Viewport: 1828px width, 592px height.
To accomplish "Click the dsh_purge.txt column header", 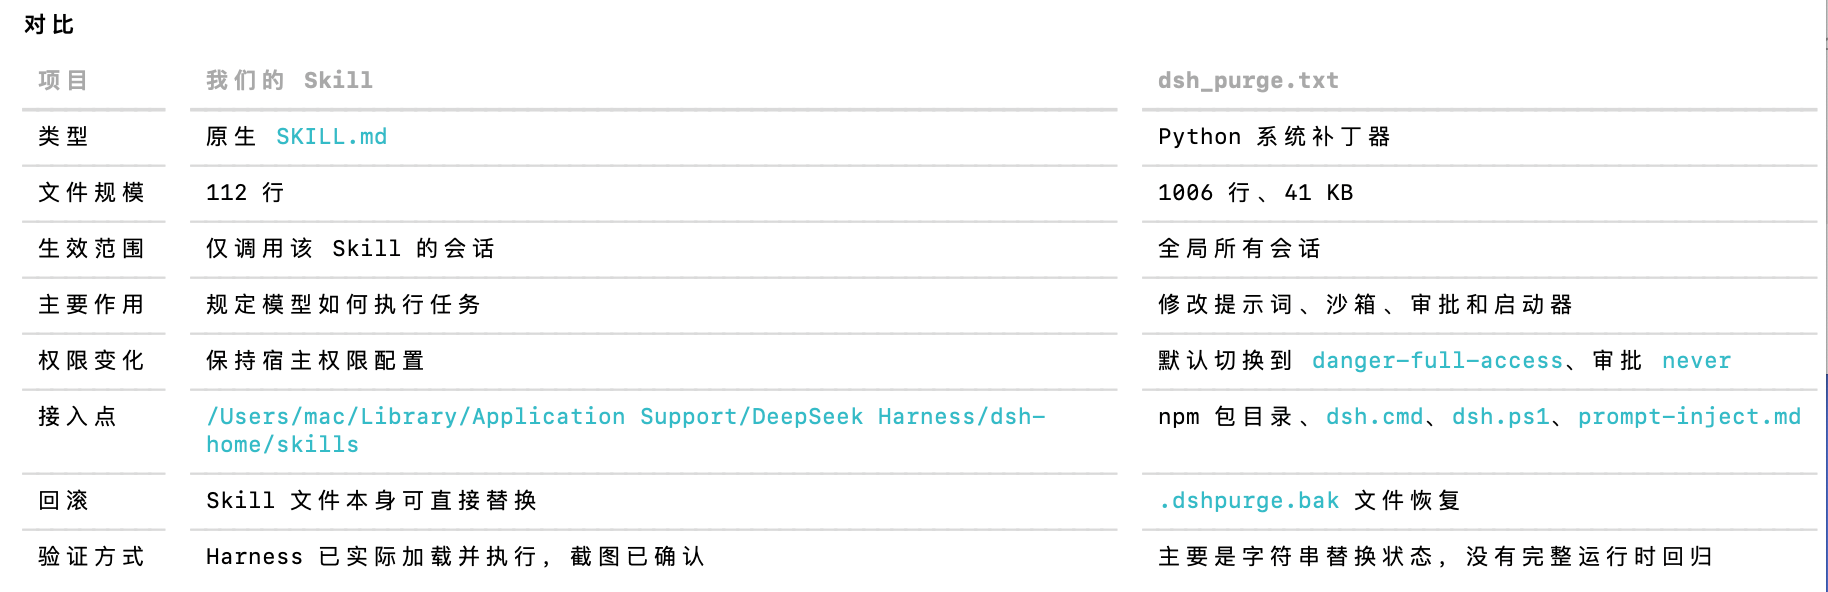I will click(x=1248, y=81).
